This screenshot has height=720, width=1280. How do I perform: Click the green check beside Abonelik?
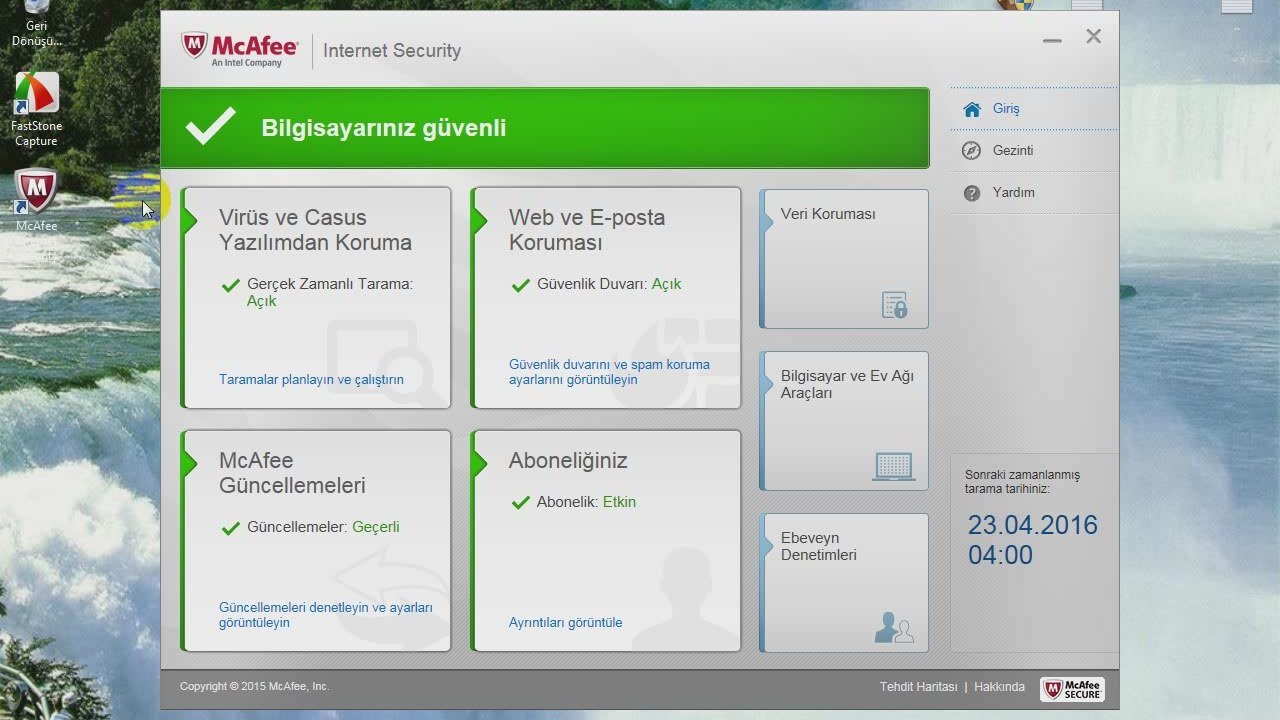point(520,503)
